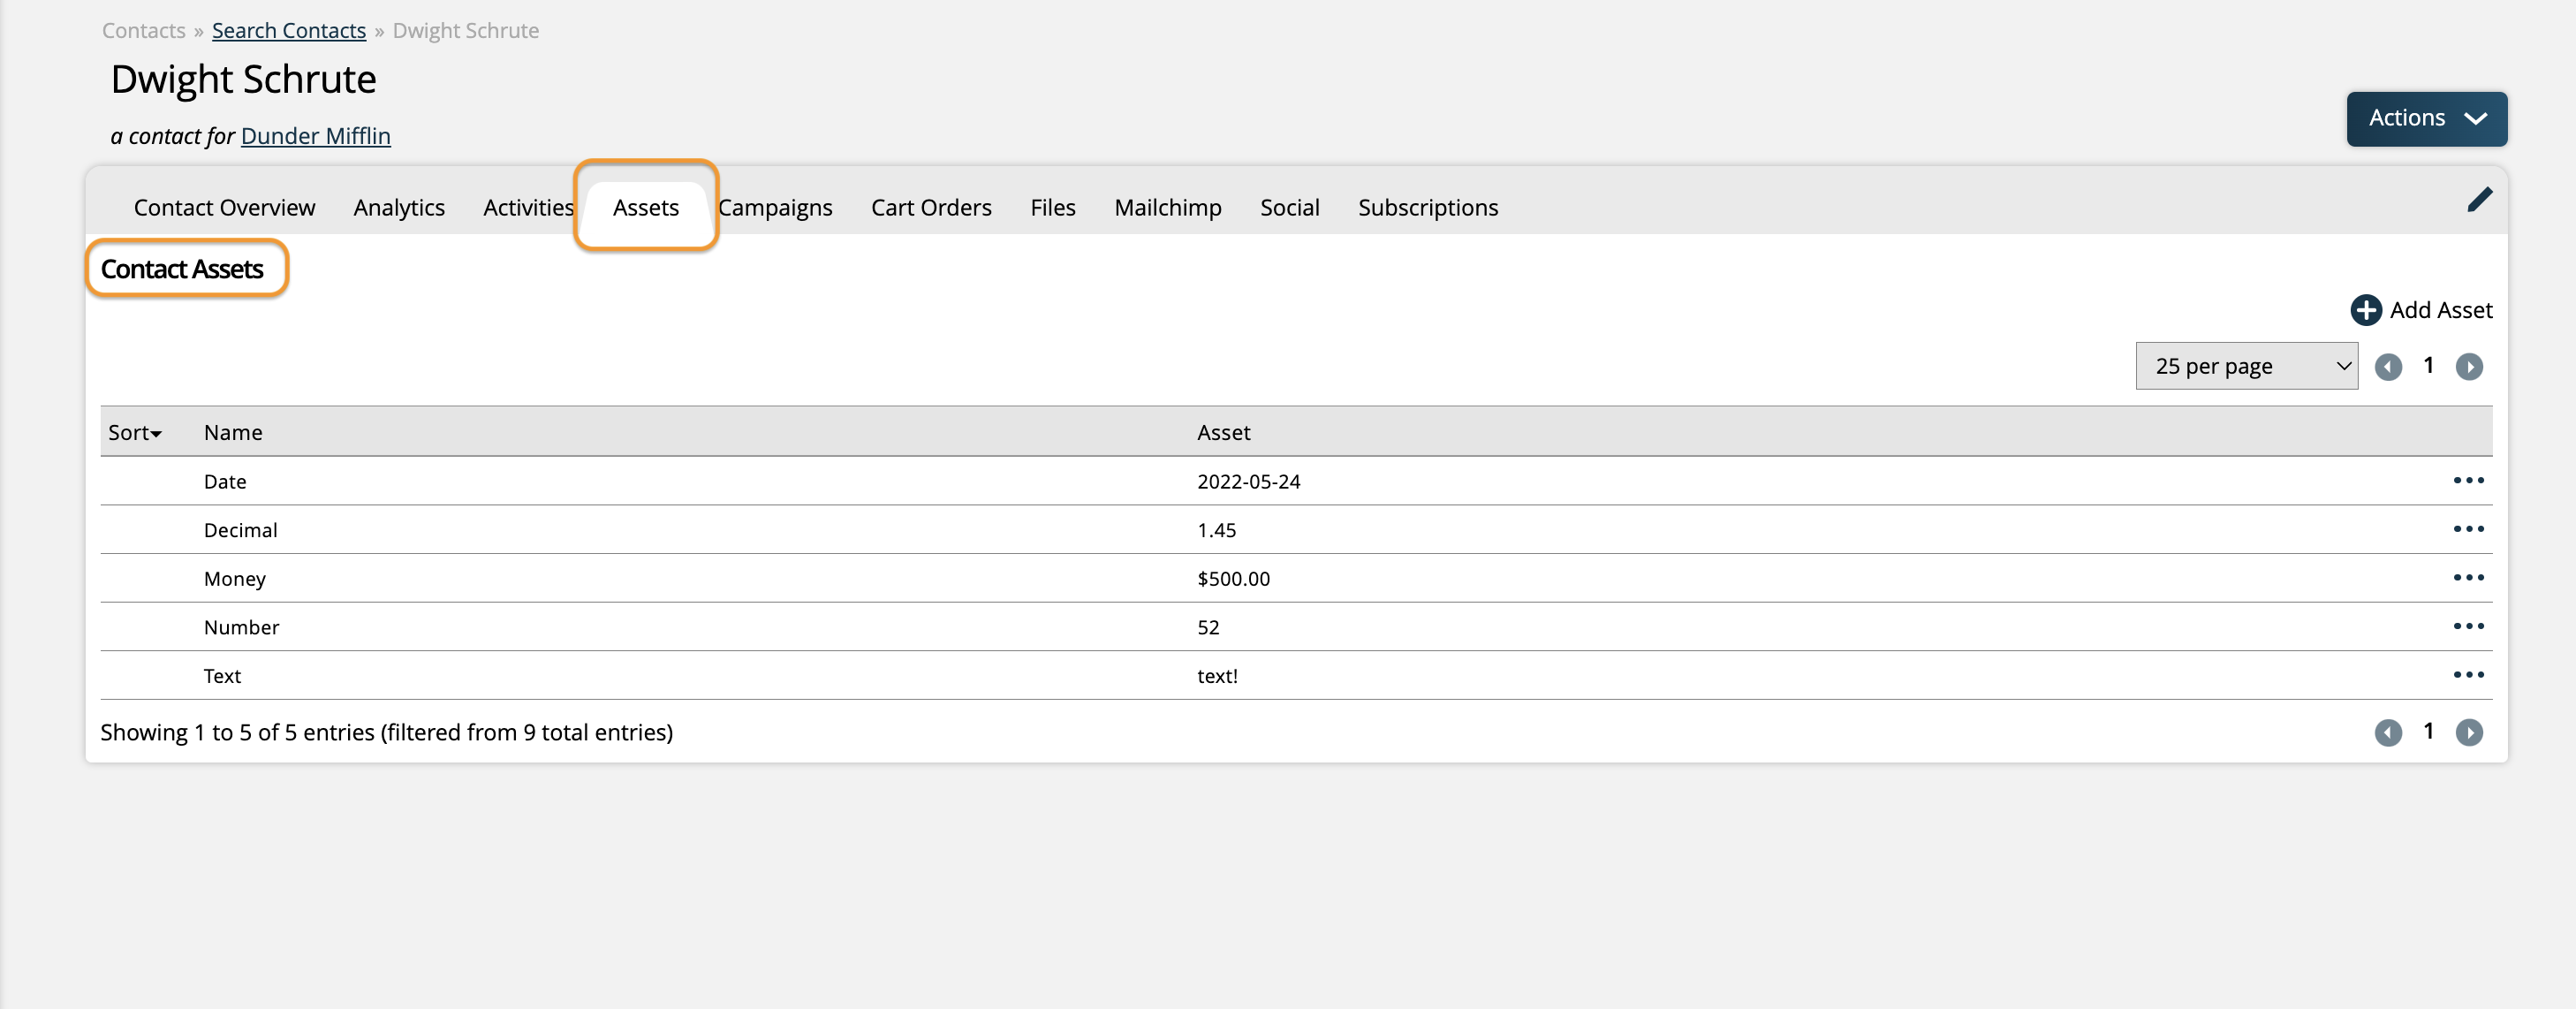
Task: Open three-dot menu for Money row
Action: (2468, 578)
